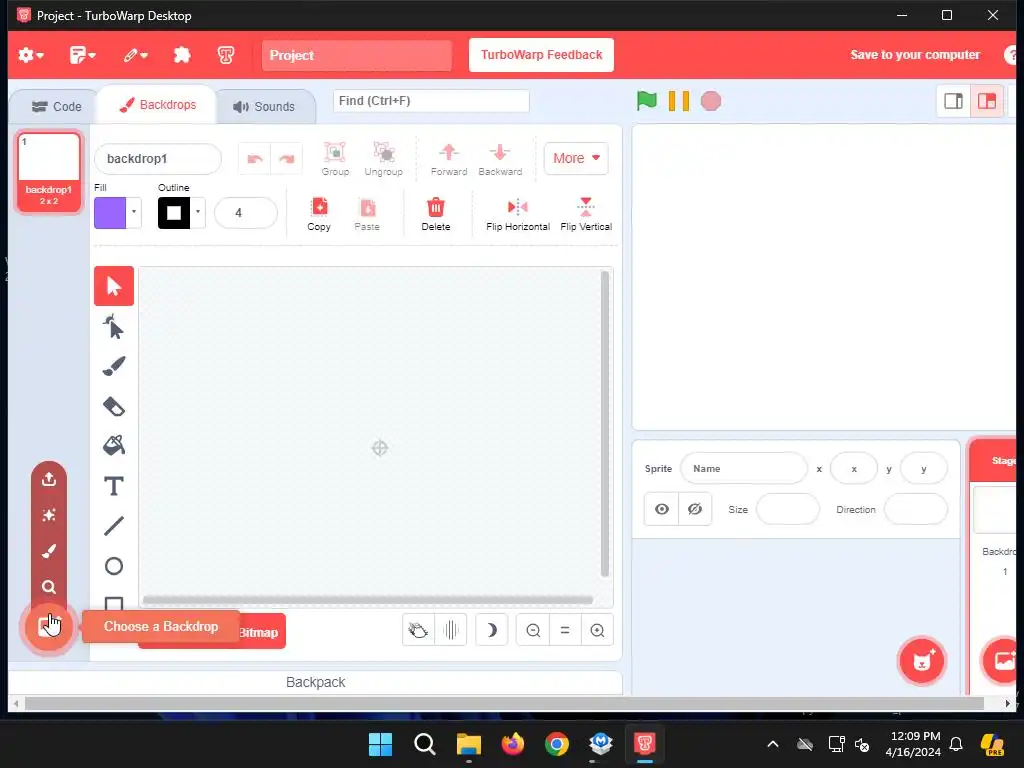The height and width of the screenshot is (768, 1024).
Task: Paint a new backdrop
Action: (49, 551)
